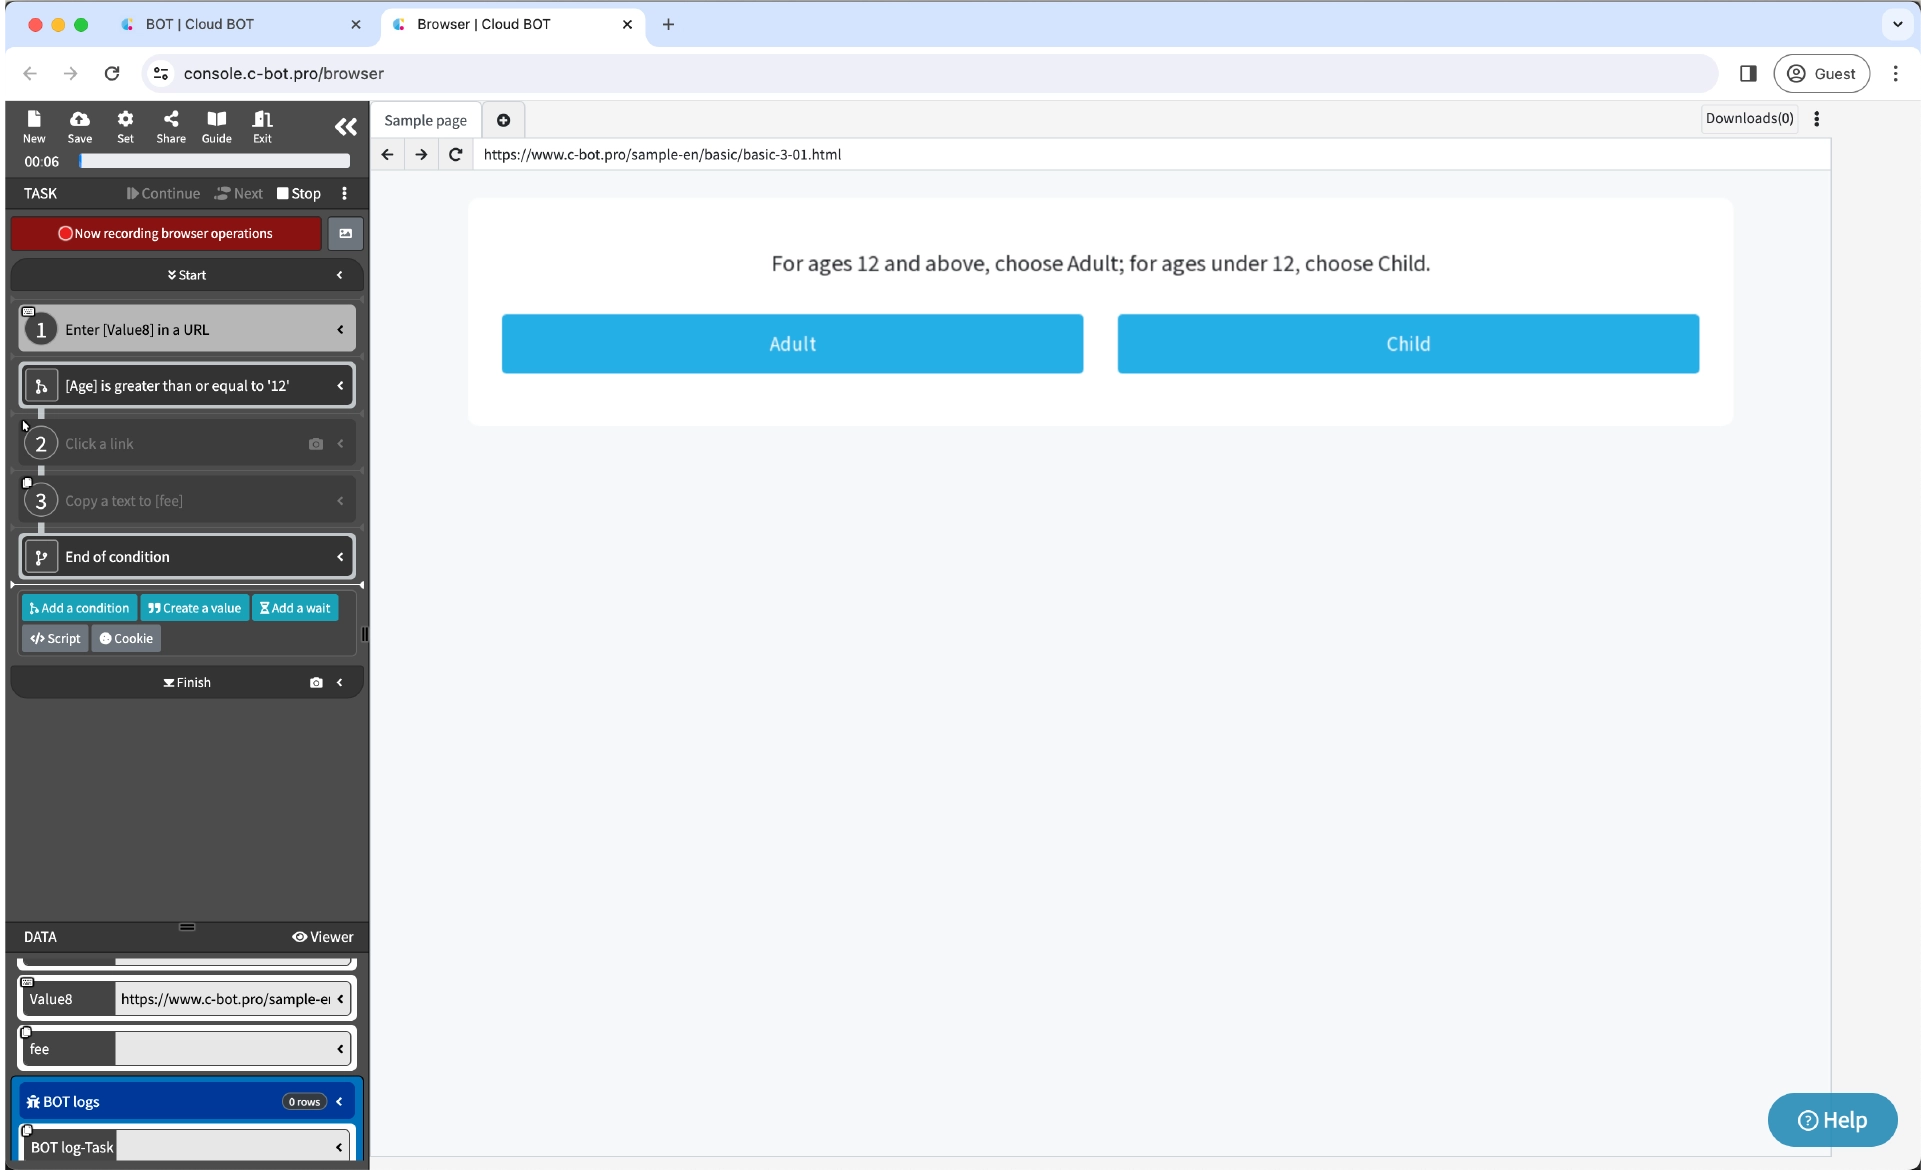Click the Add a condition button
Screen dimensions: 1921x1170
tap(79, 608)
